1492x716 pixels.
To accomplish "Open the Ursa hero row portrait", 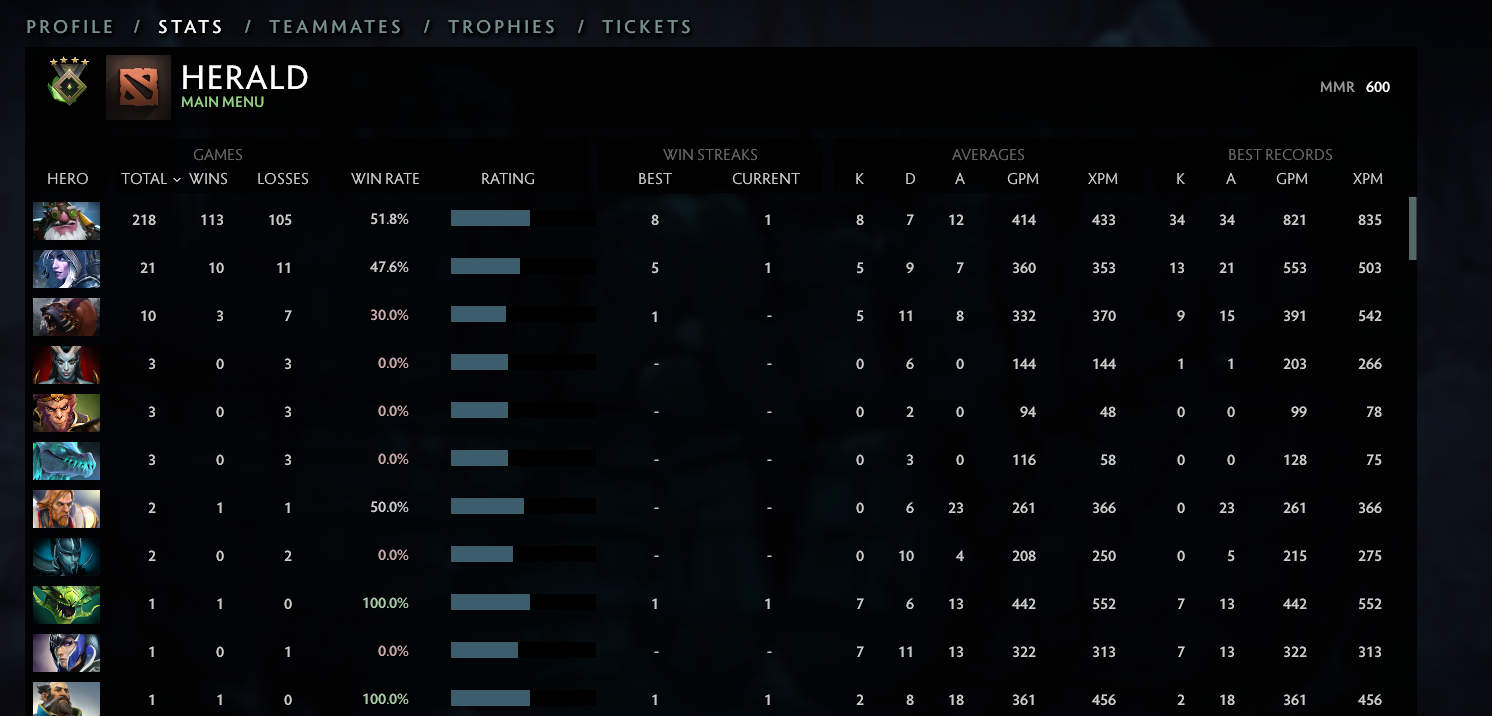I will 66,316.
